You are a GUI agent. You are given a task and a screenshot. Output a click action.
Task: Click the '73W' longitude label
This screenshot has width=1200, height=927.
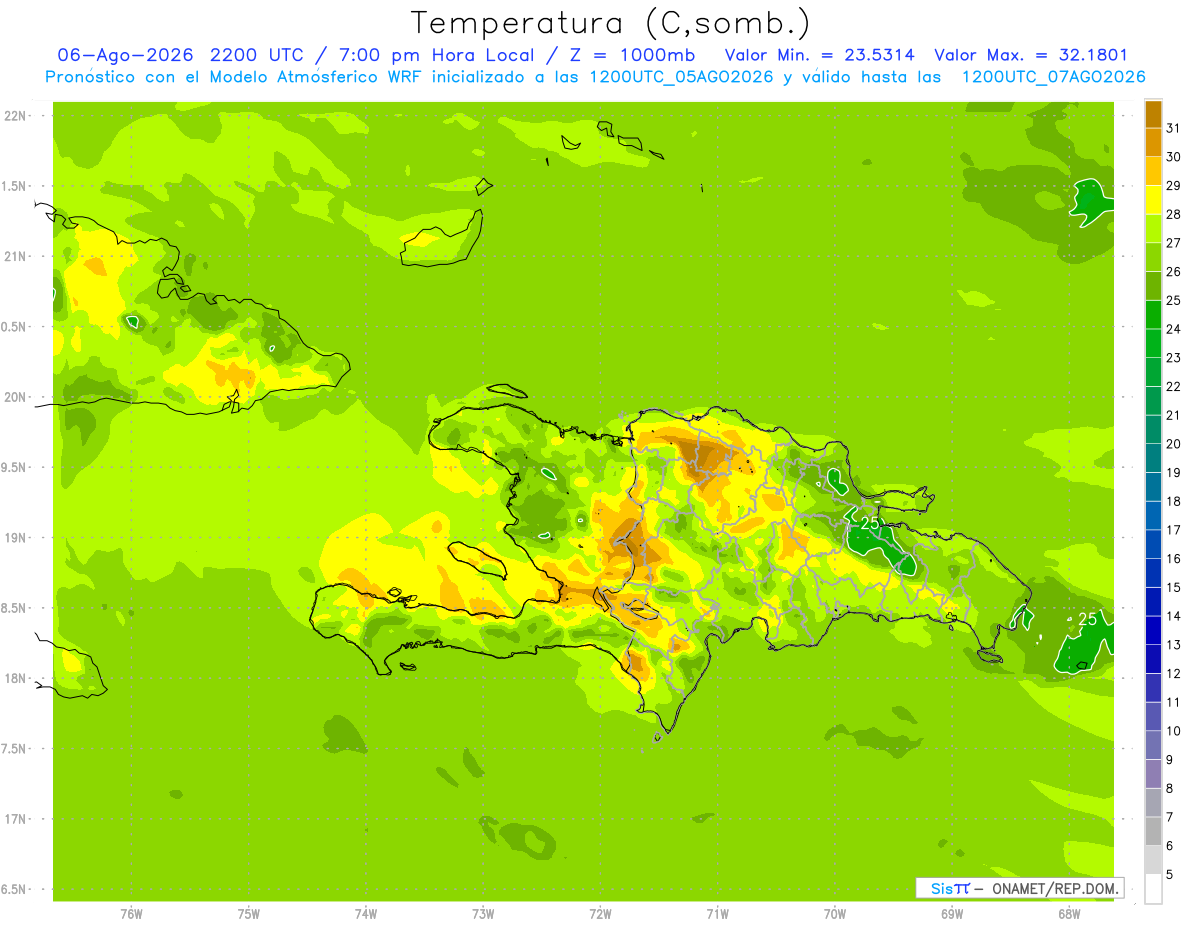483,915
